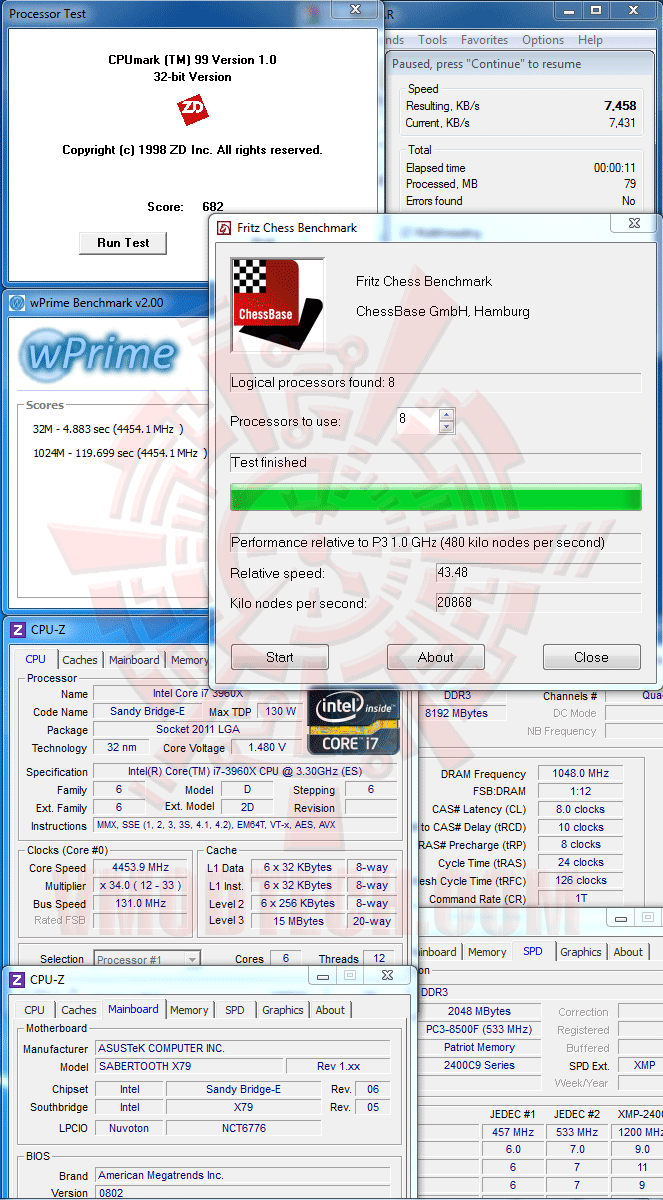This screenshot has width=663, height=1200.
Task: Click LPCIO model NCT6776
Action: click(x=244, y=1127)
